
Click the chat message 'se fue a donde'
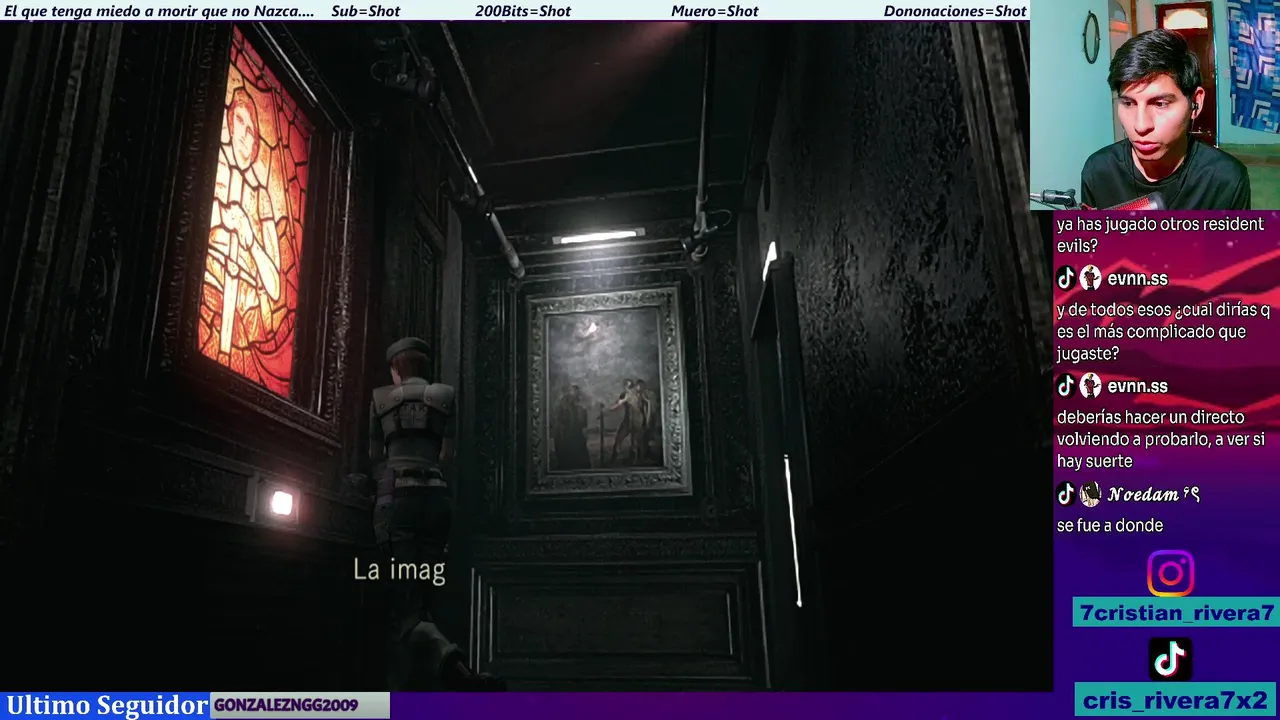[x=1110, y=525]
